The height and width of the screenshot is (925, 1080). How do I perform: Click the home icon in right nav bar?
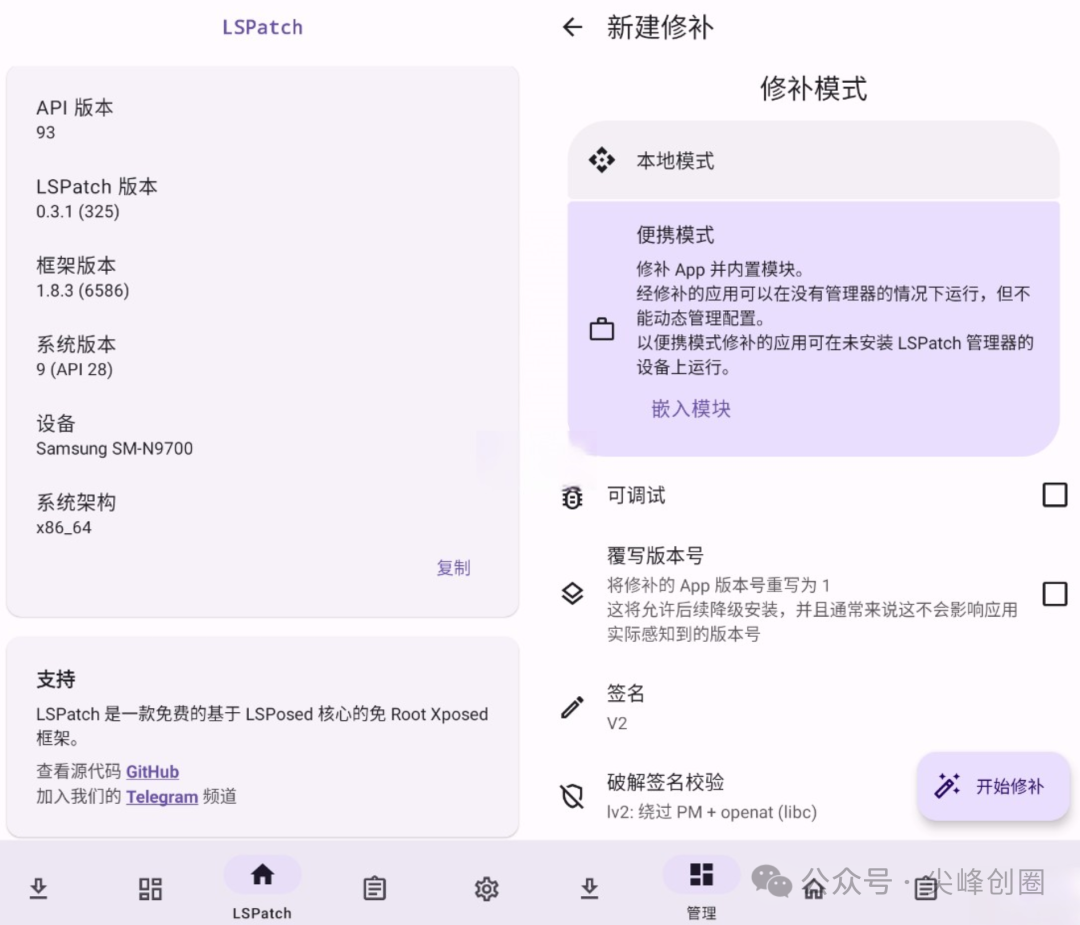point(813,888)
